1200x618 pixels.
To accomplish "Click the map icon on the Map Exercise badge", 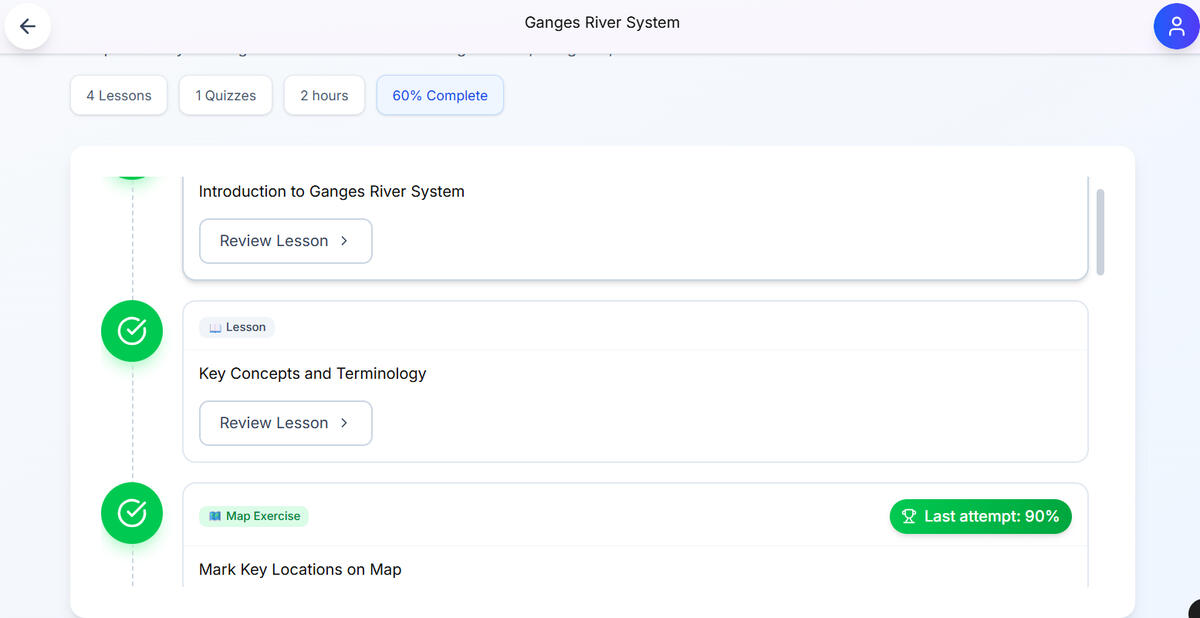I will (x=215, y=516).
